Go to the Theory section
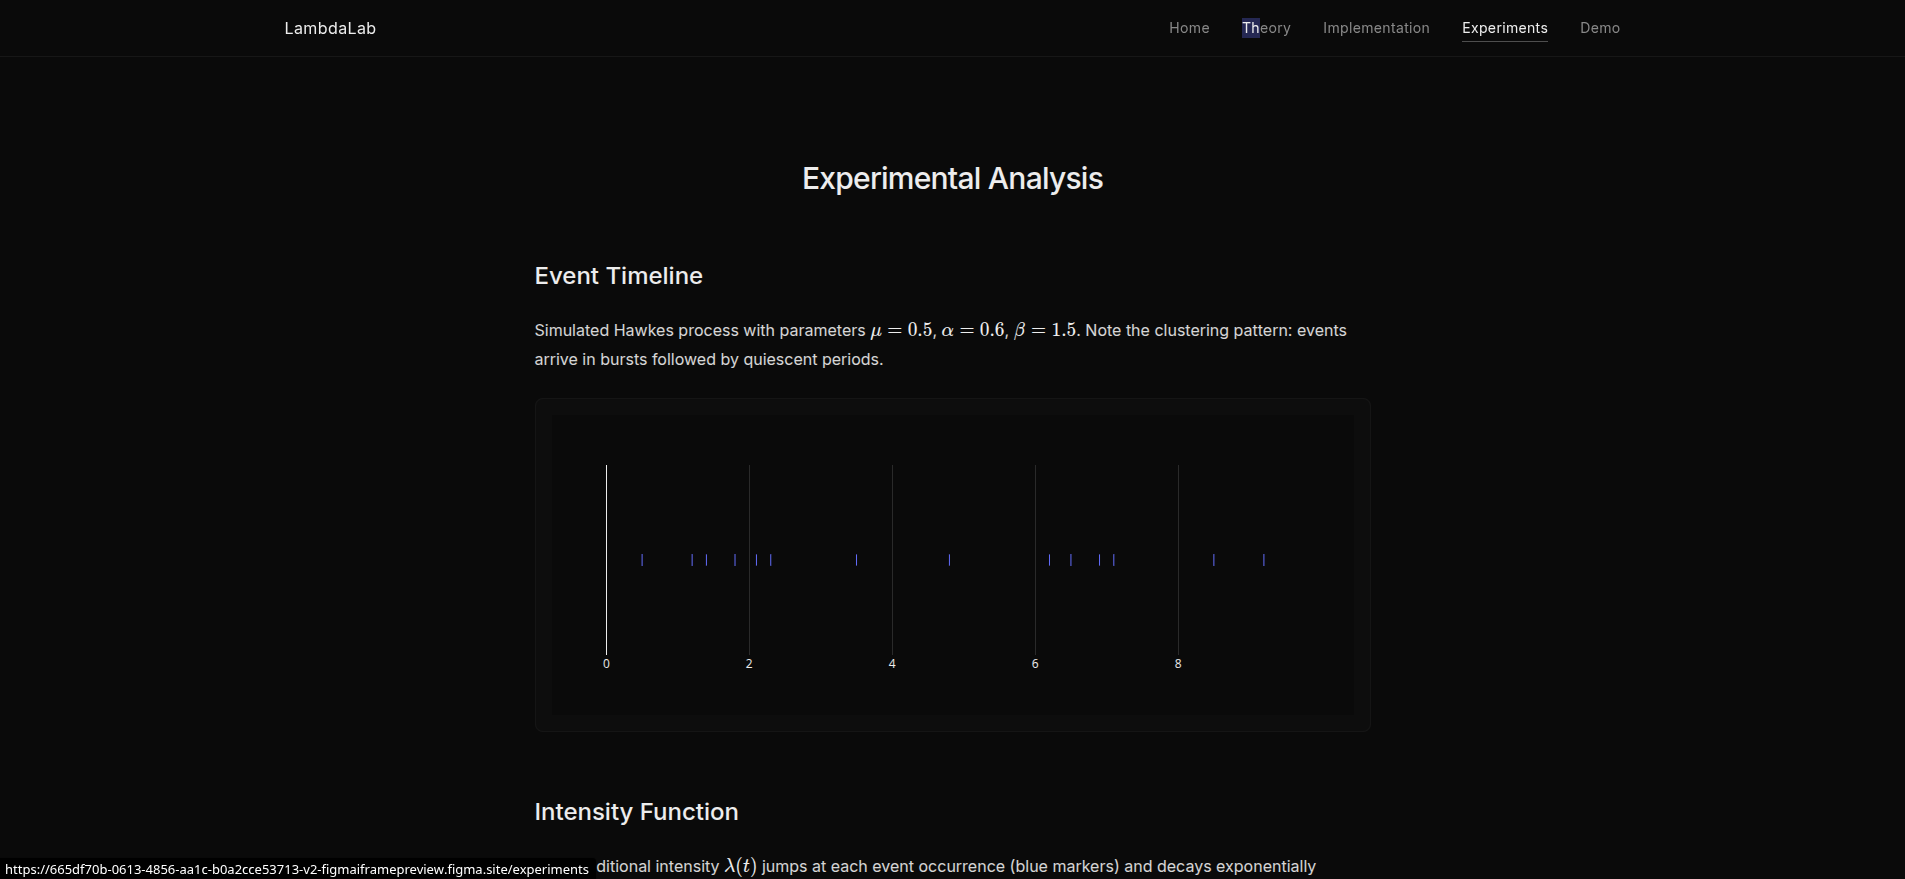The height and width of the screenshot is (879, 1905). [x=1266, y=28]
